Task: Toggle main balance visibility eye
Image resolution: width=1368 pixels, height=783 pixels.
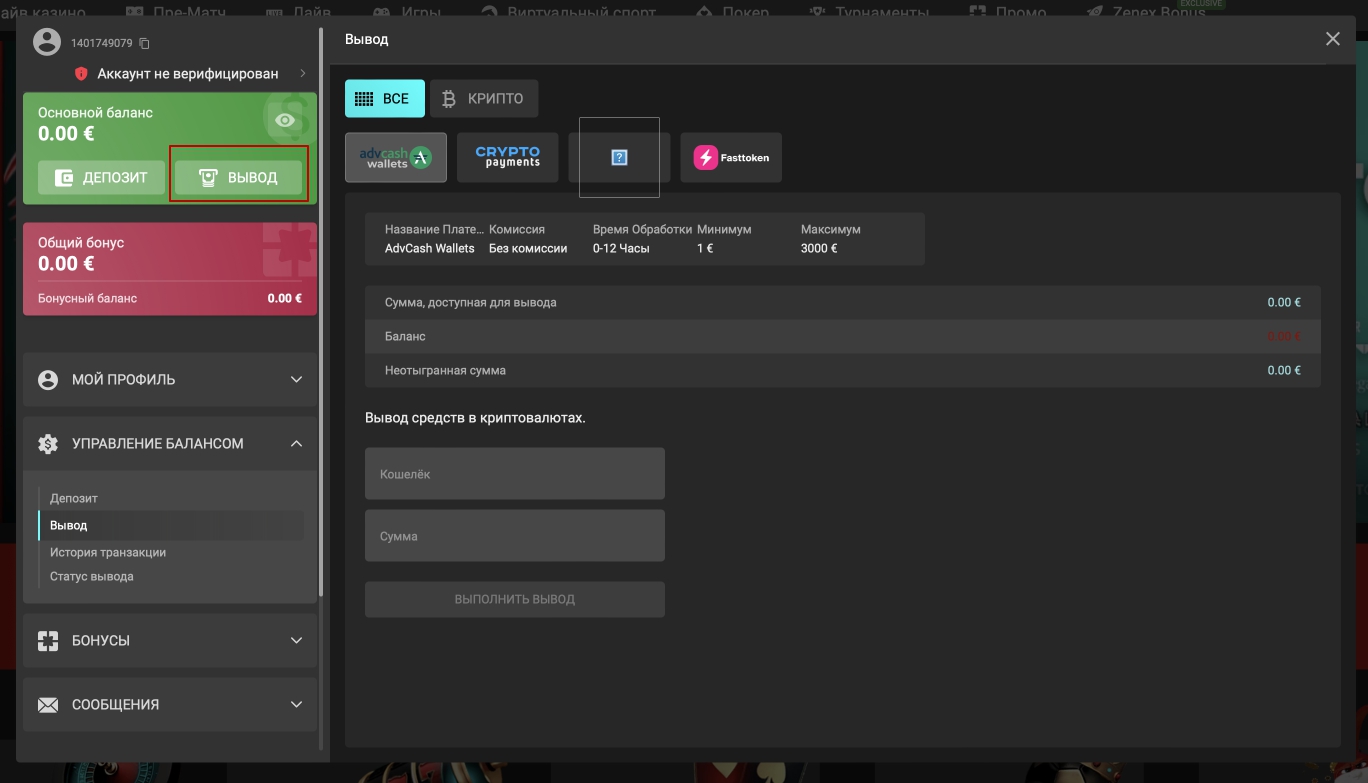Action: pyautogui.click(x=286, y=121)
